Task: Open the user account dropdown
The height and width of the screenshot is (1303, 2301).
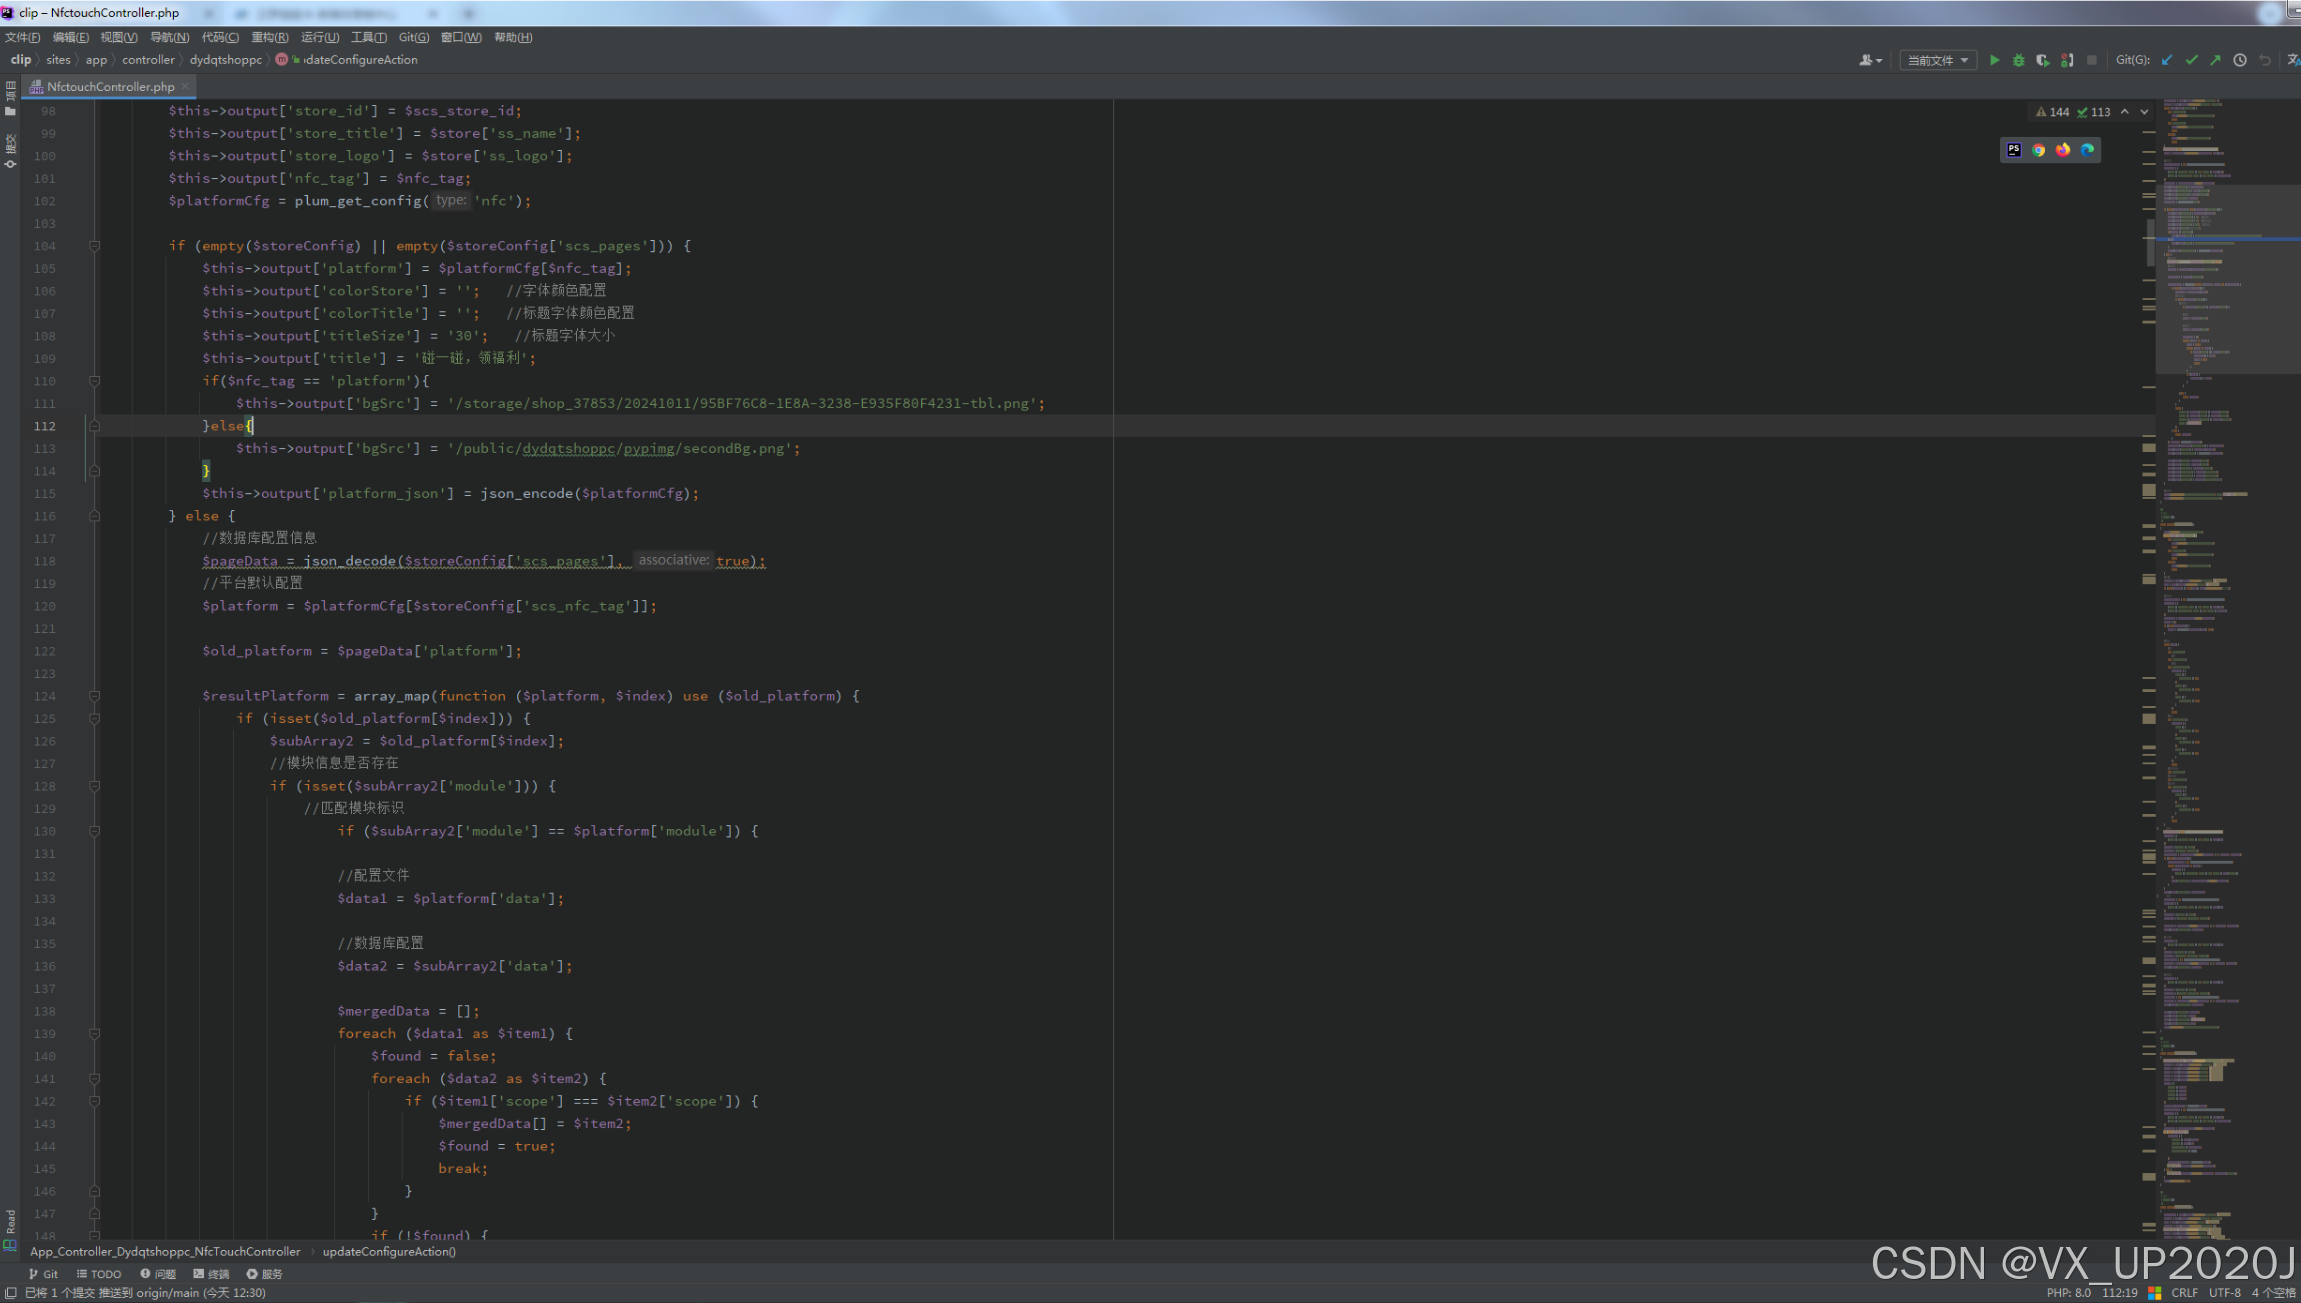Action: point(1869,60)
